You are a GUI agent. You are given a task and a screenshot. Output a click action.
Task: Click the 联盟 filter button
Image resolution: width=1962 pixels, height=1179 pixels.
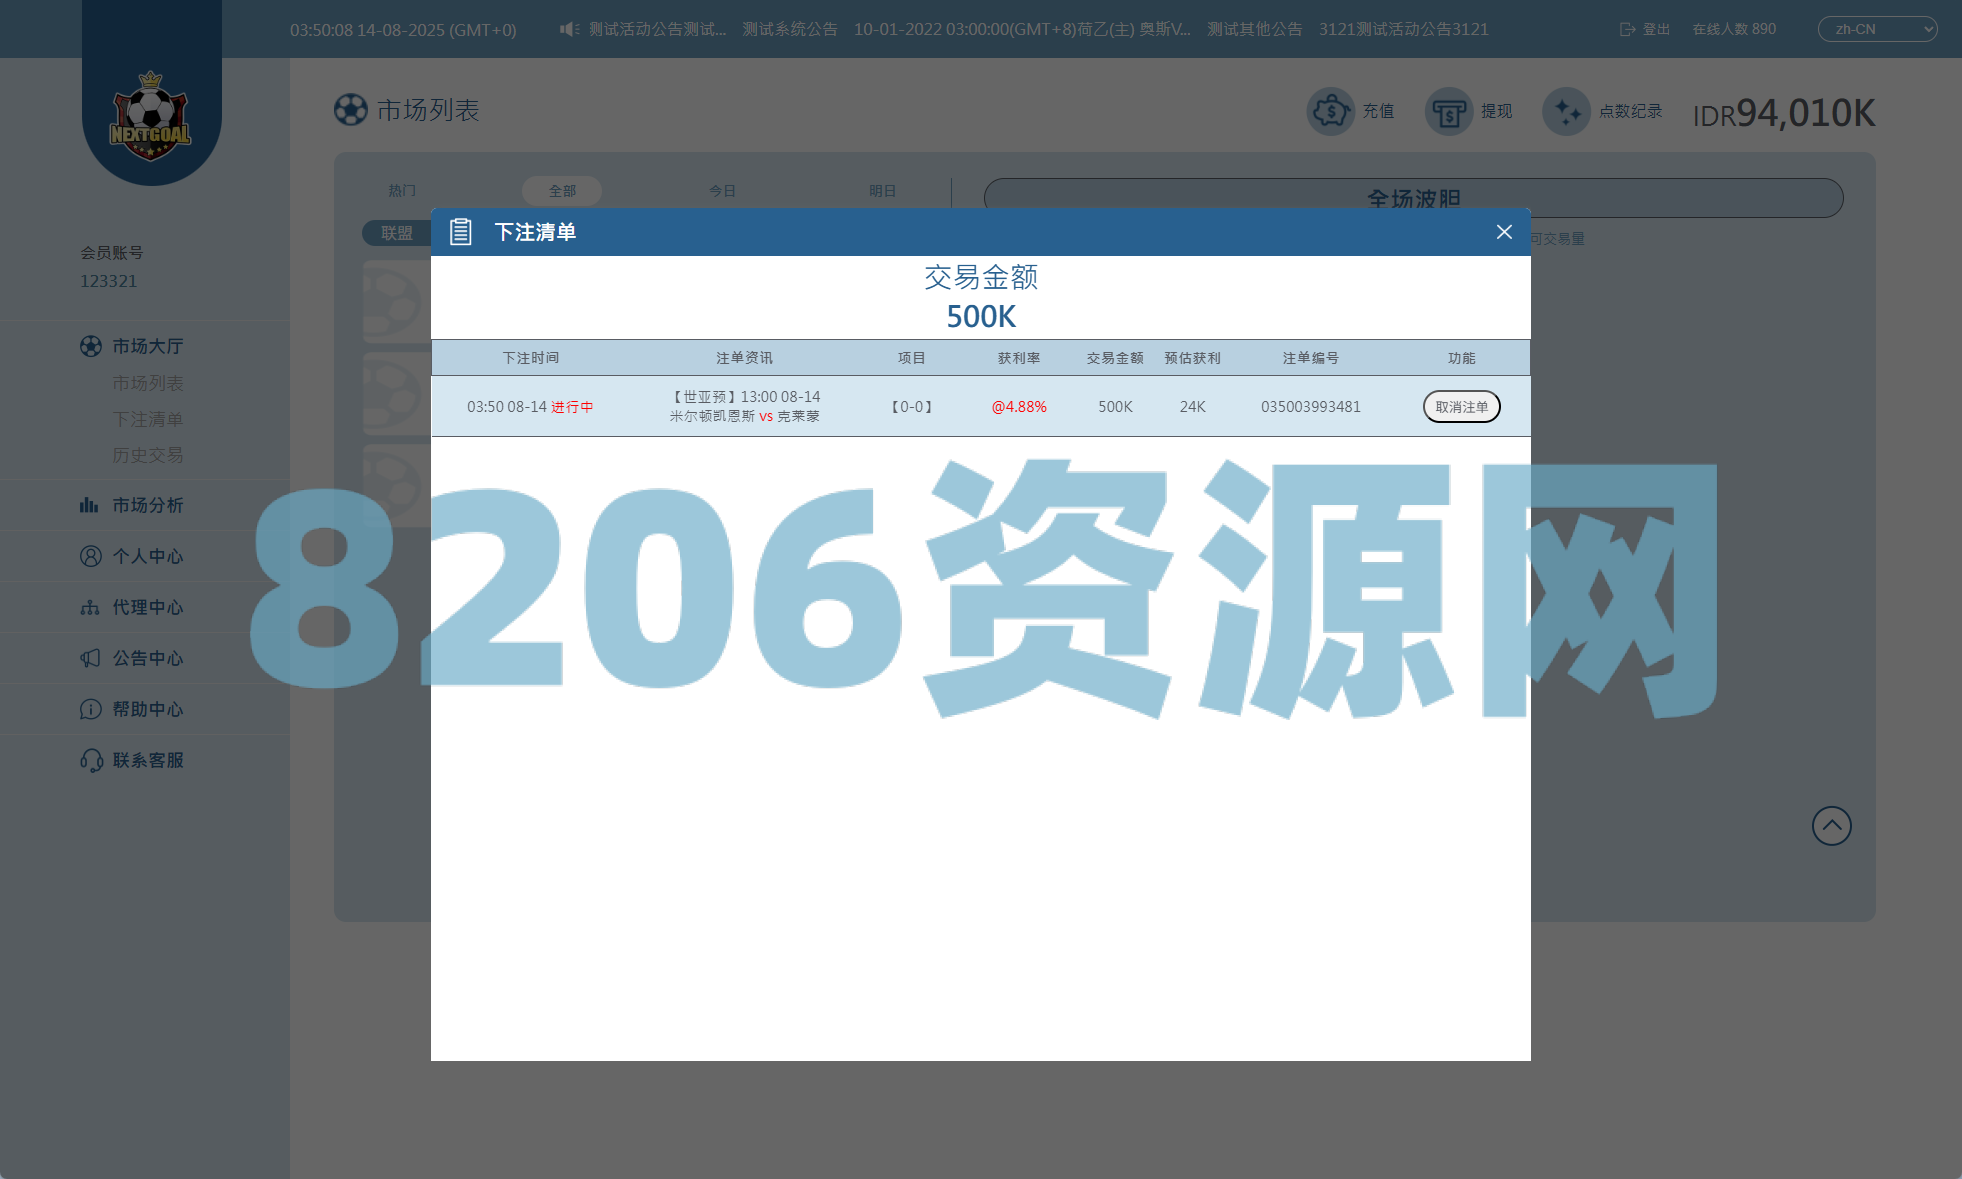point(397,232)
